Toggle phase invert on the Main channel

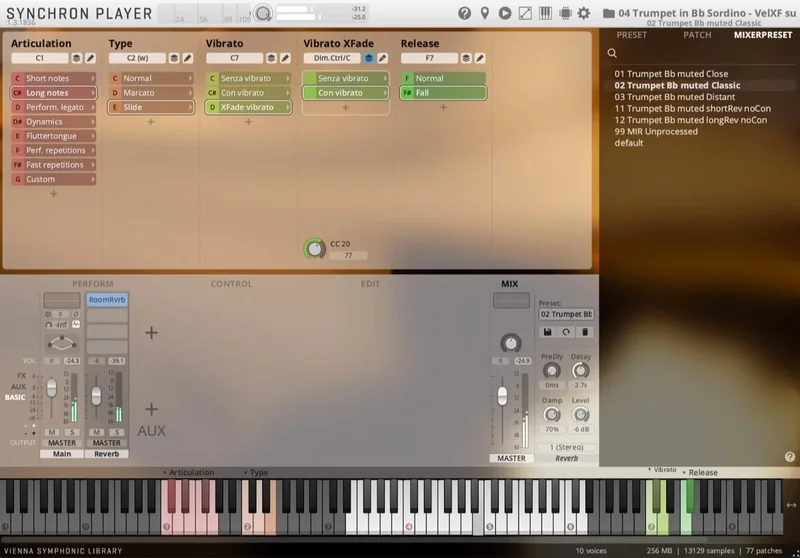pos(76,314)
